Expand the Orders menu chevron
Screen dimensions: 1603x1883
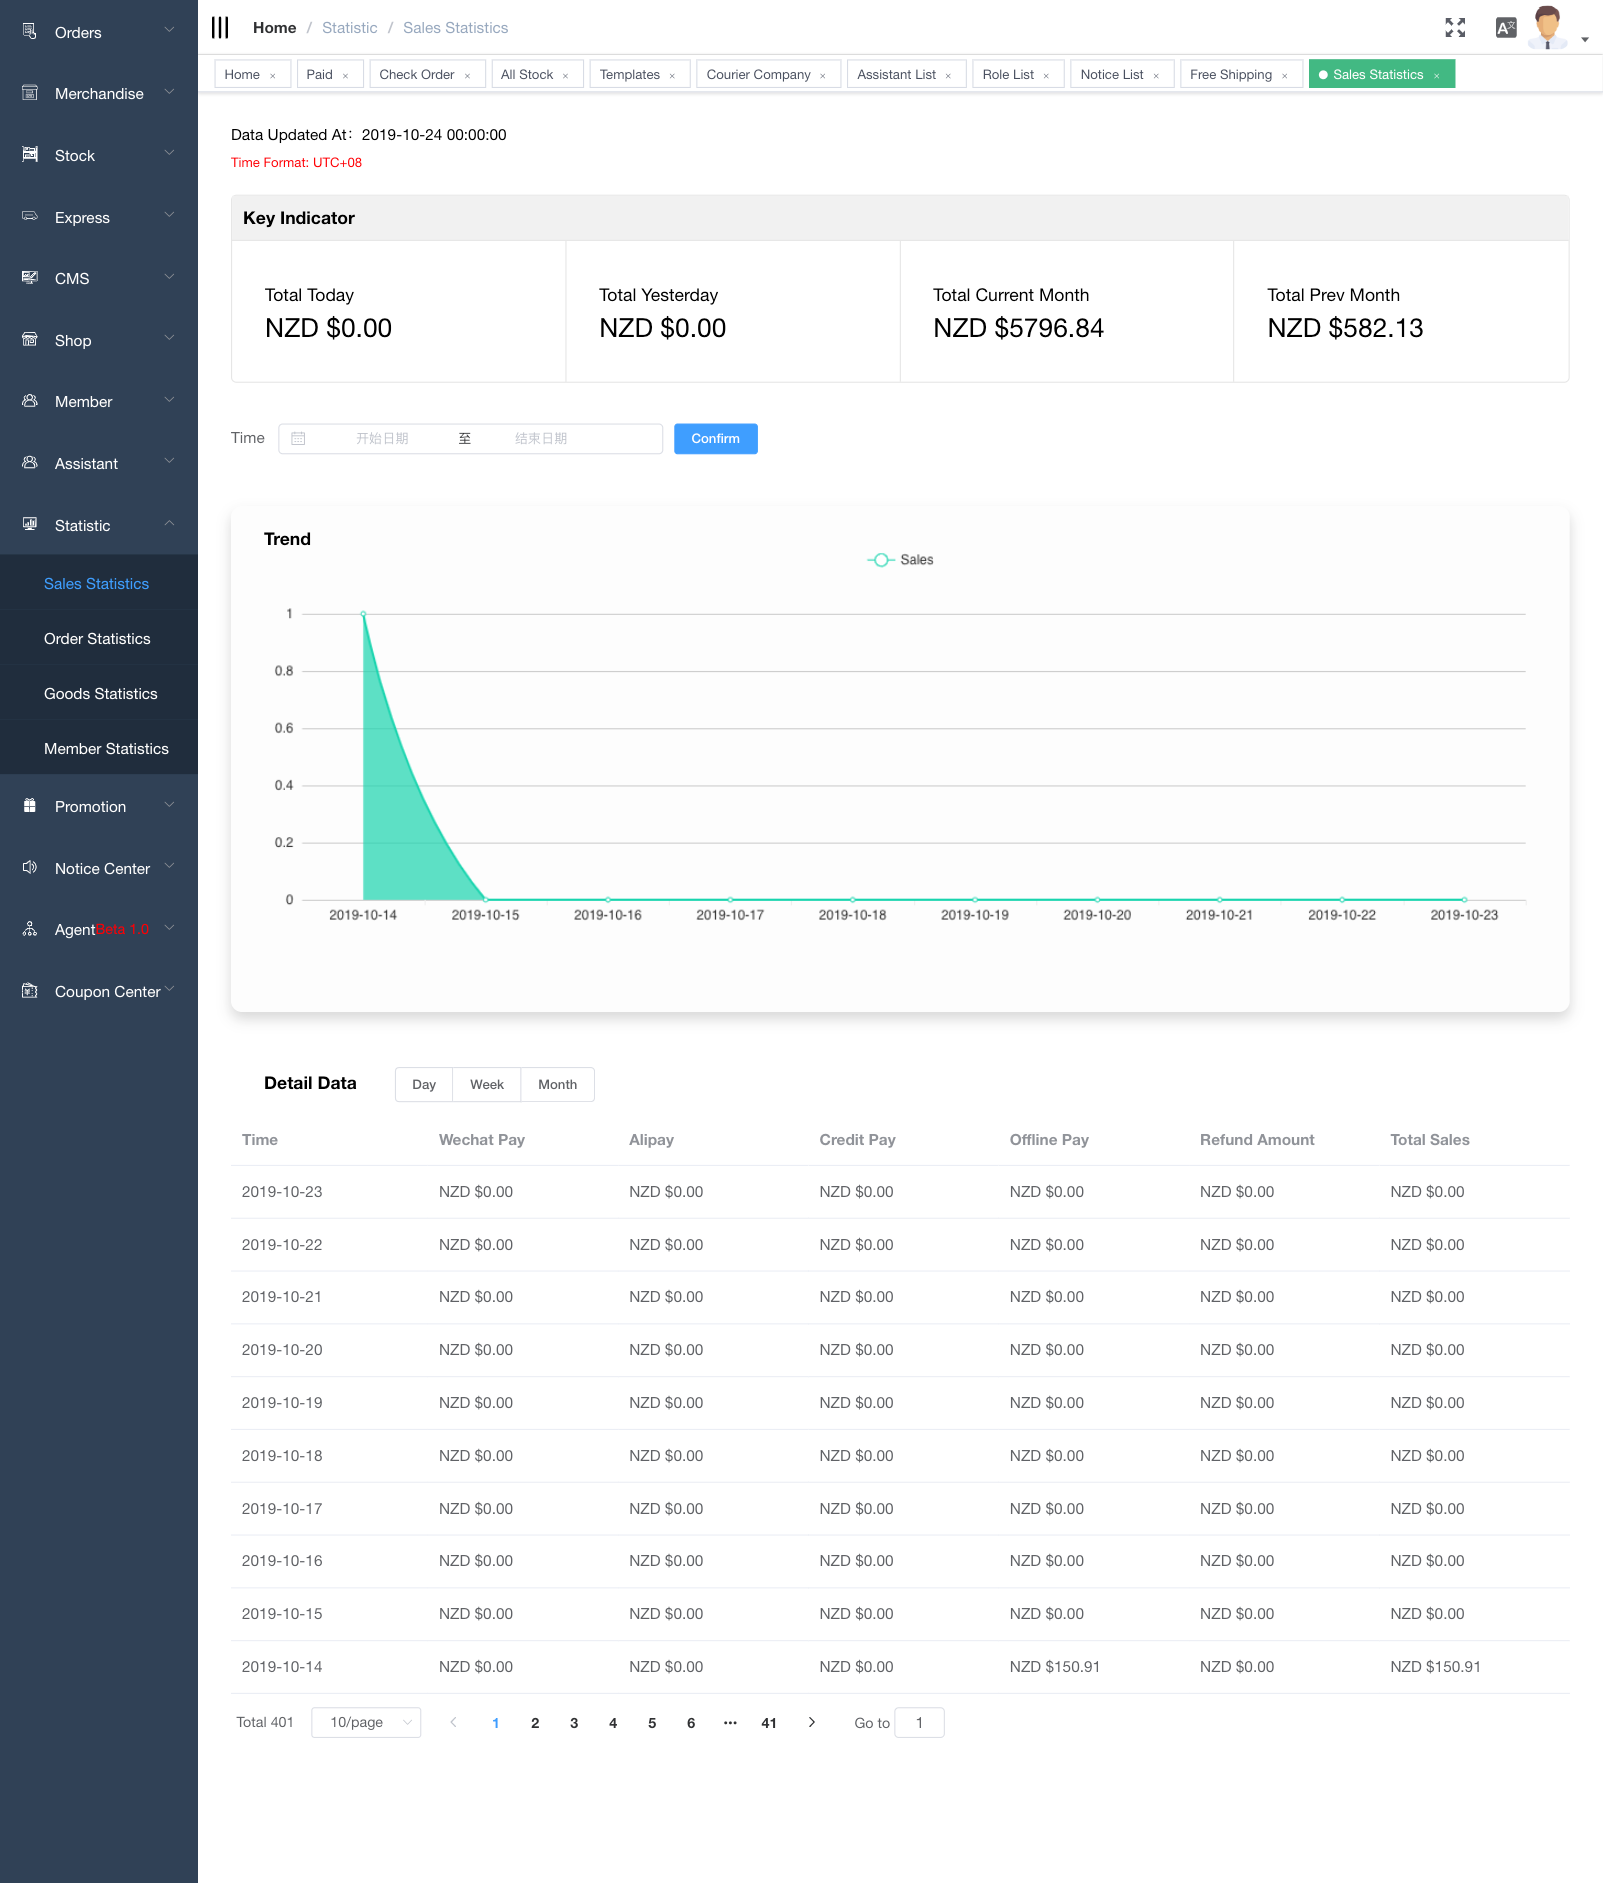169,30
